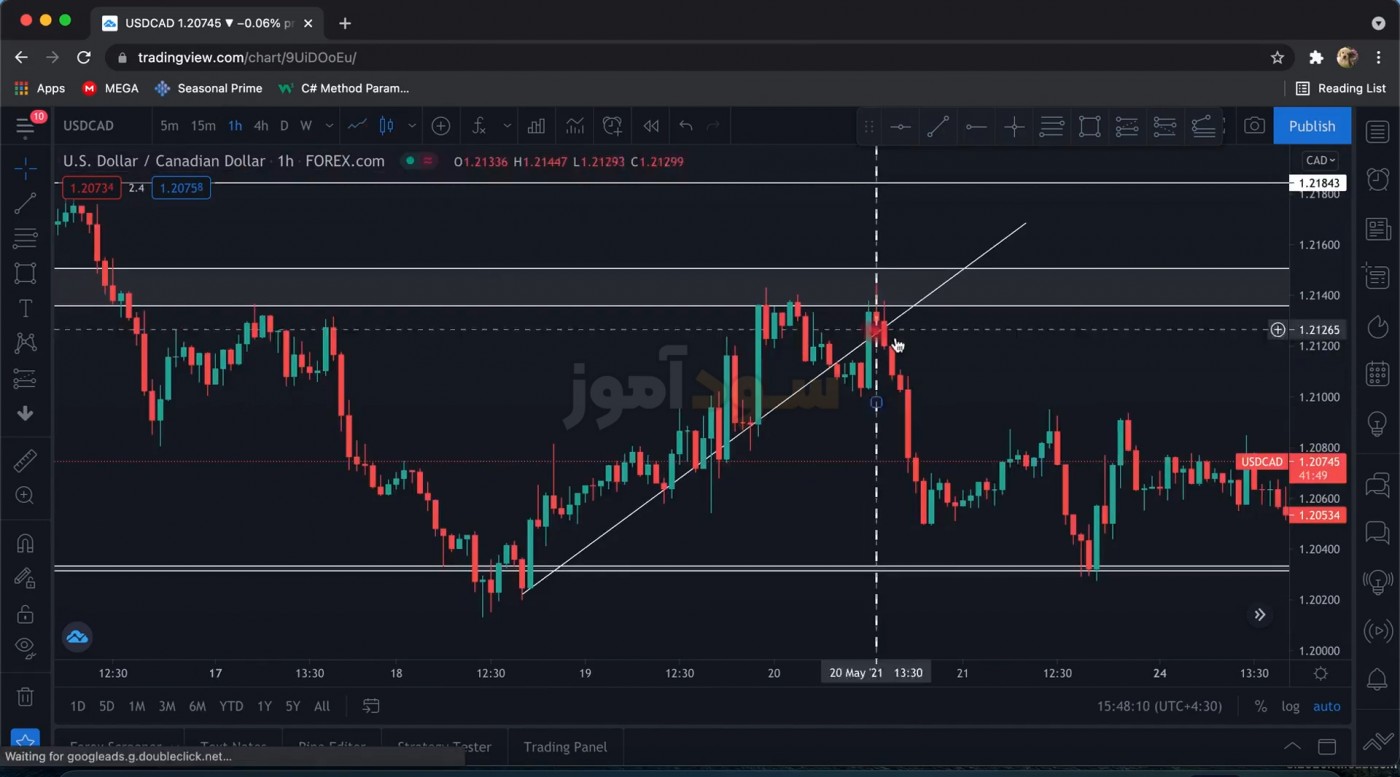Open the alerts alarm clock panel

click(1377, 180)
